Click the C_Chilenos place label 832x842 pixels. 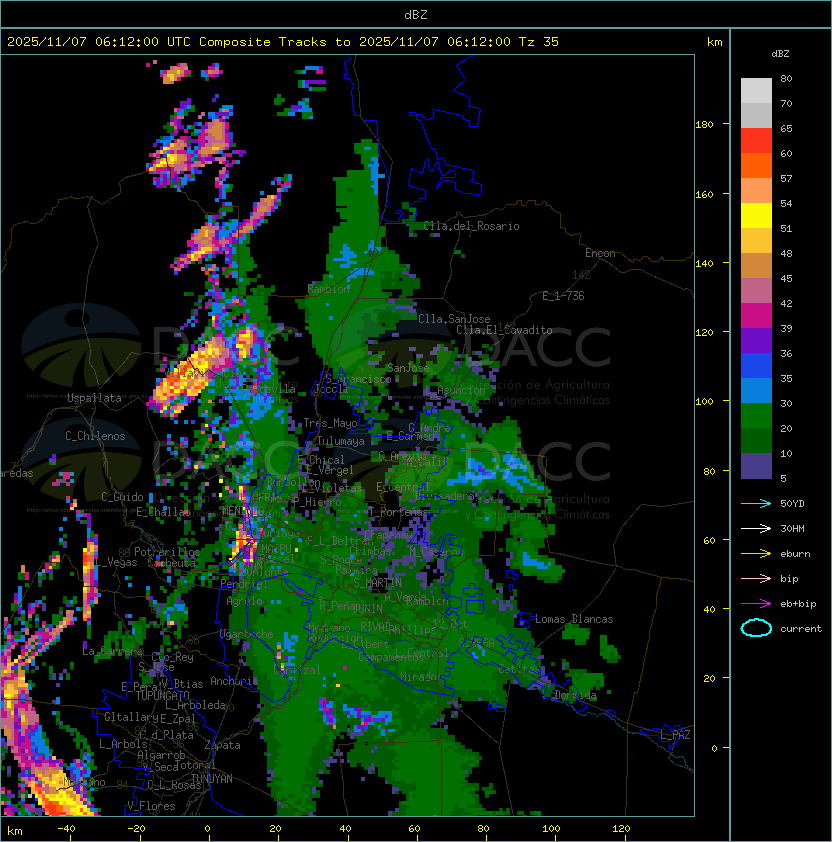pos(95,436)
